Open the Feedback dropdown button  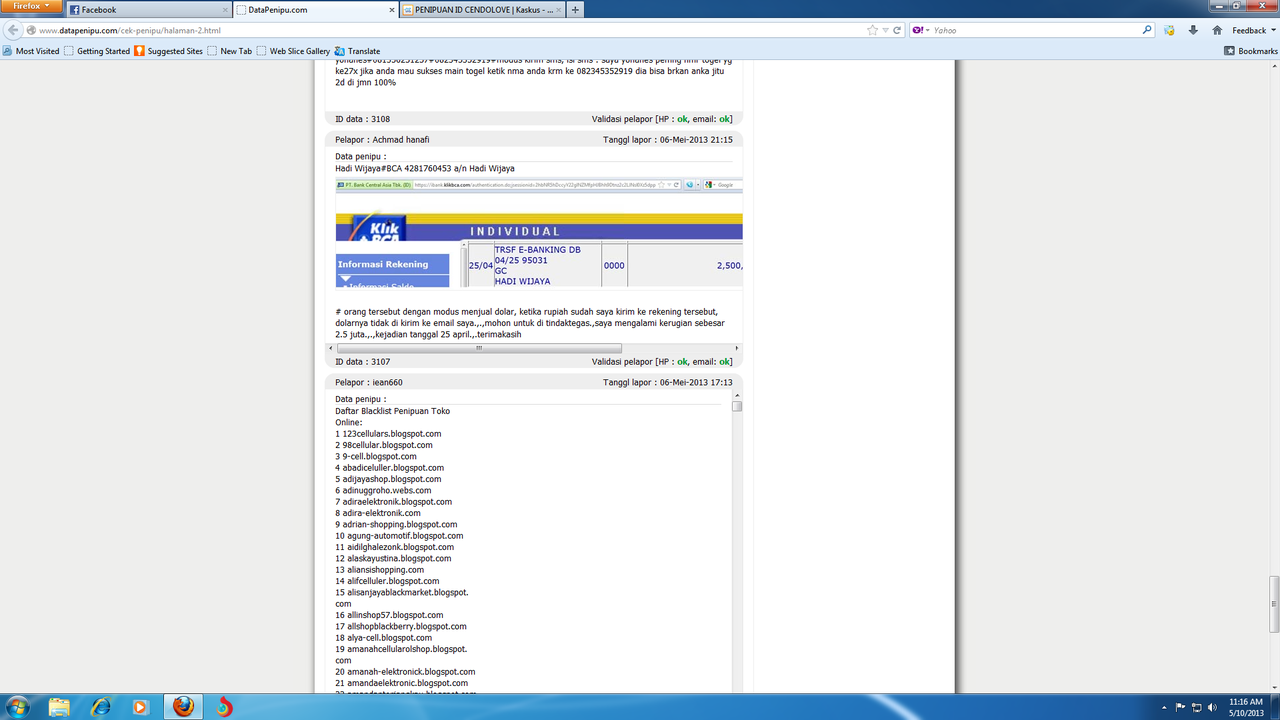(1254, 30)
